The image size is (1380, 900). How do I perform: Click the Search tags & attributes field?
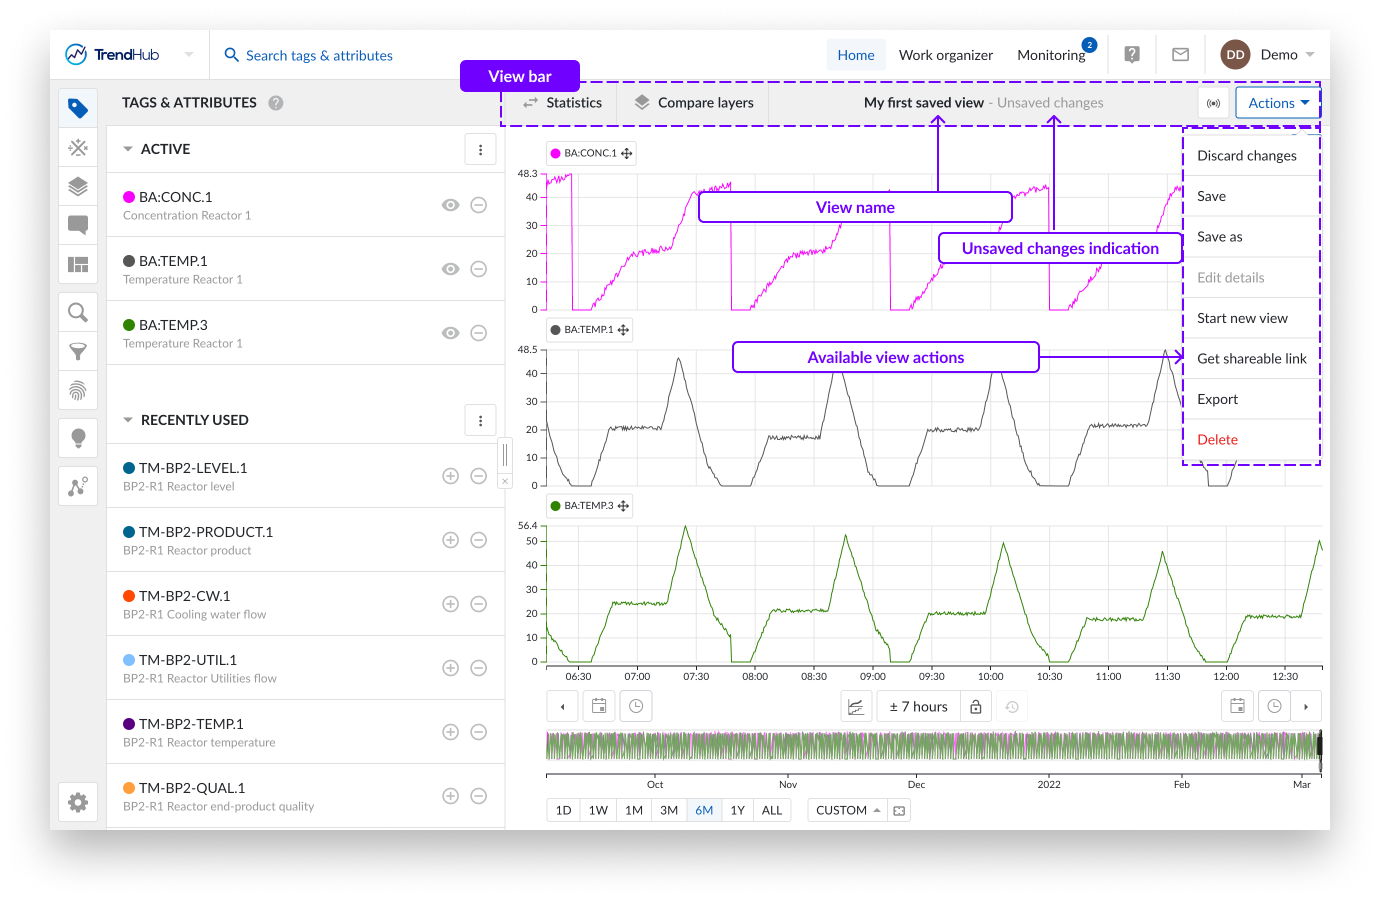[319, 56]
